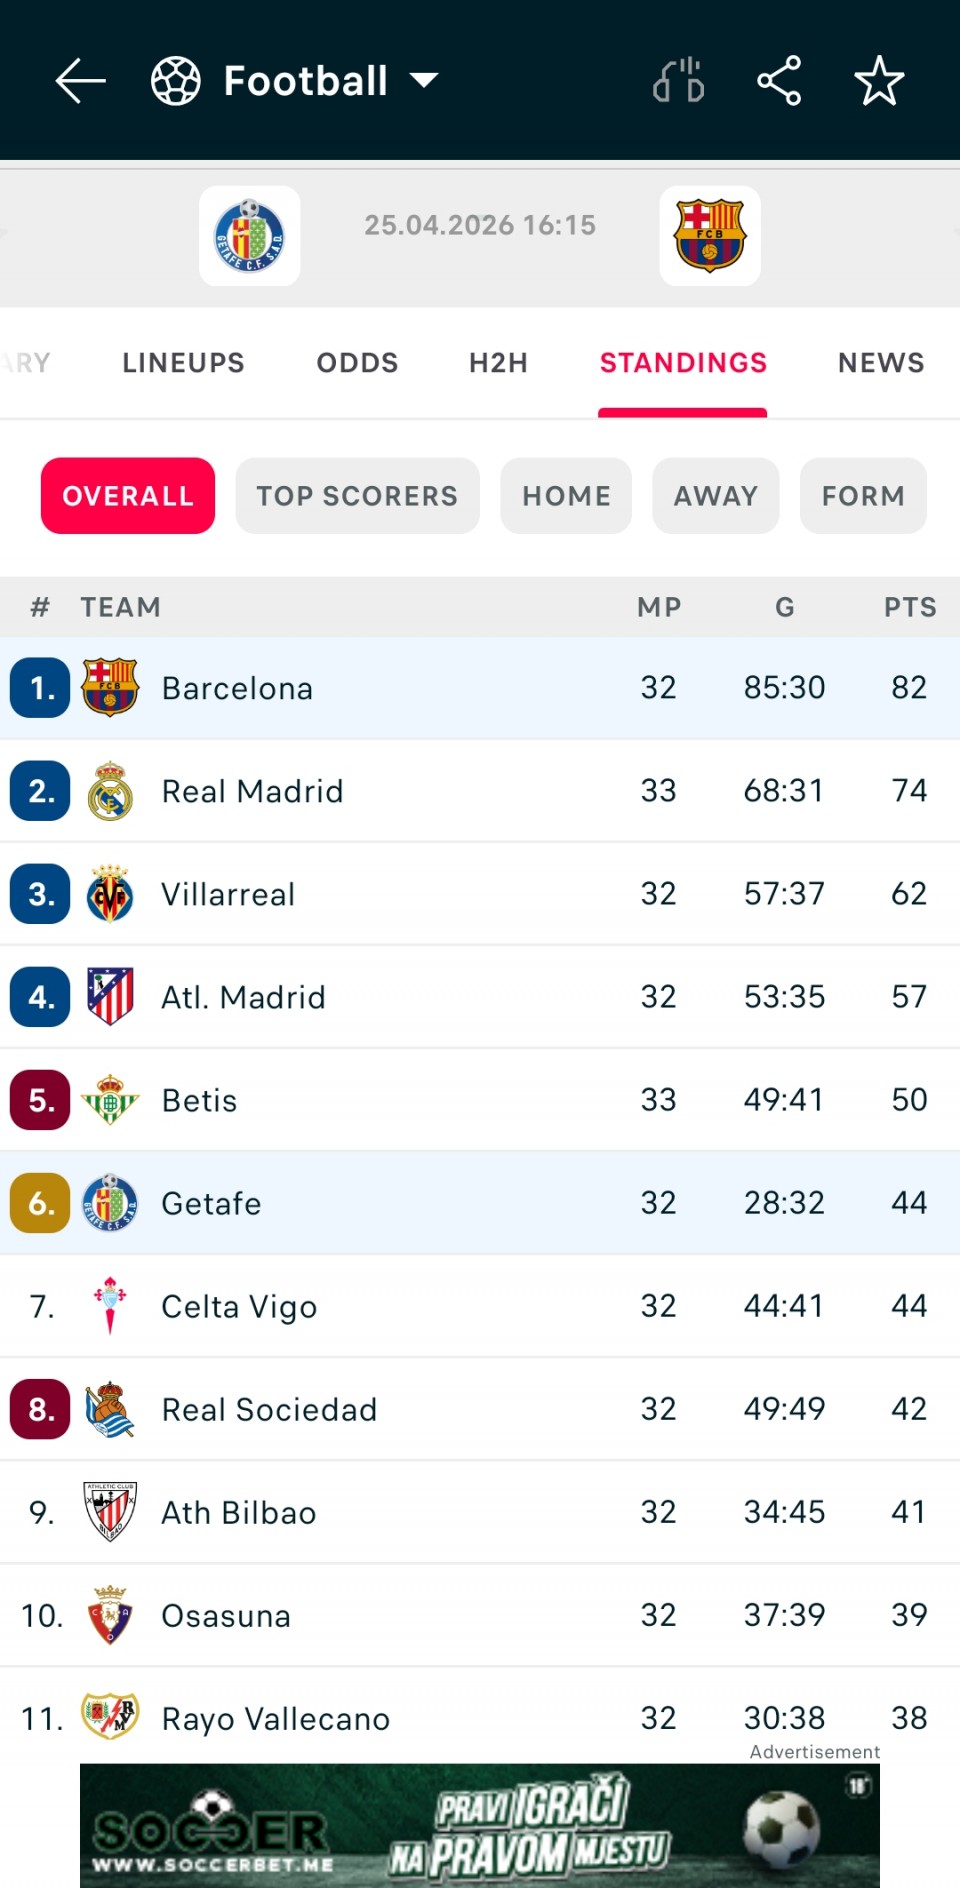960x1888 pixels.
Task: Select the Top Scorers filter
Action: (x=357, y=496)
